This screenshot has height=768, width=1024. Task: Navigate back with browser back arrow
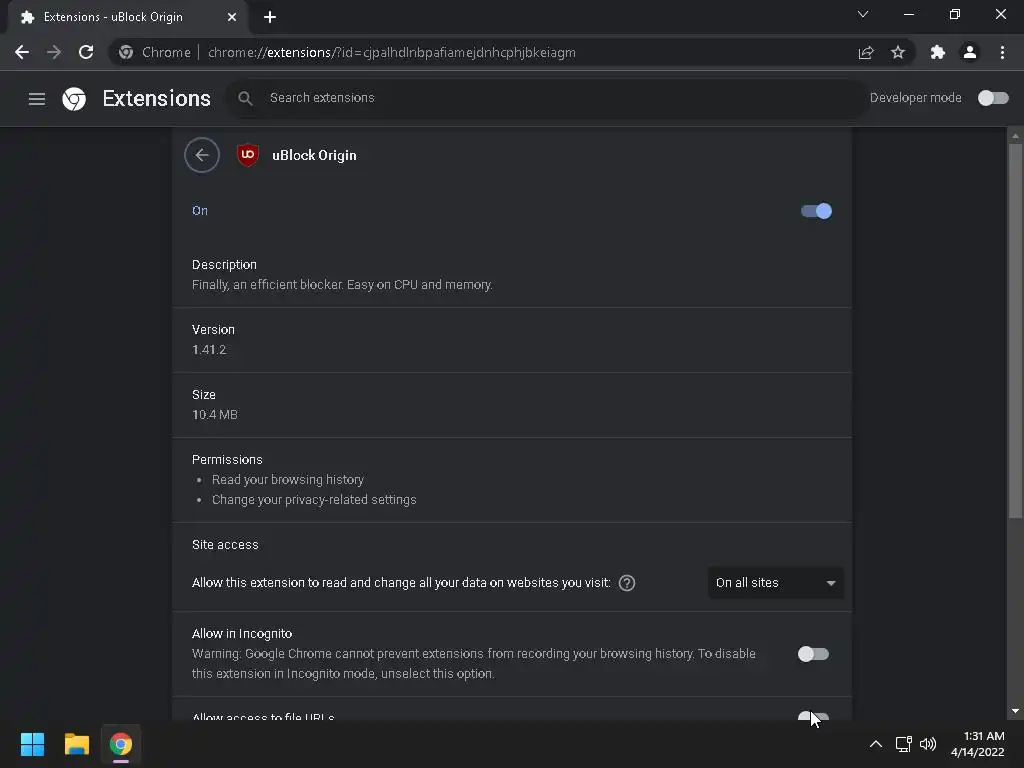tap(22, 52)
